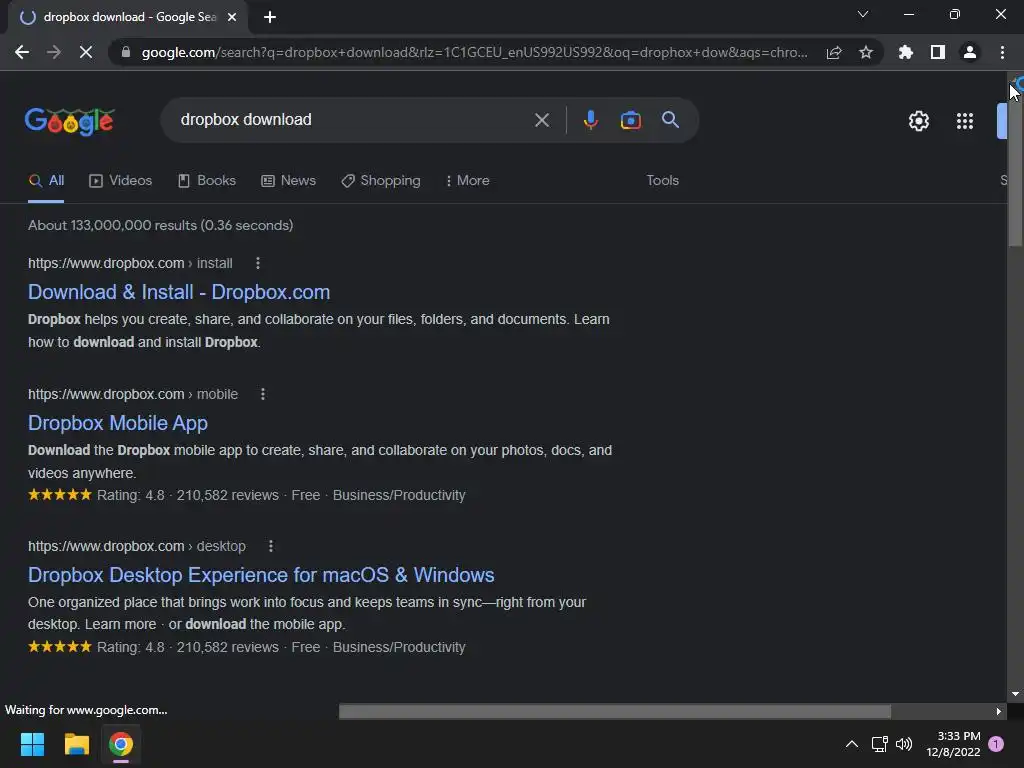1024x768 pixels.
Task: Expand the More search filters
Action: tap(467, 181)
